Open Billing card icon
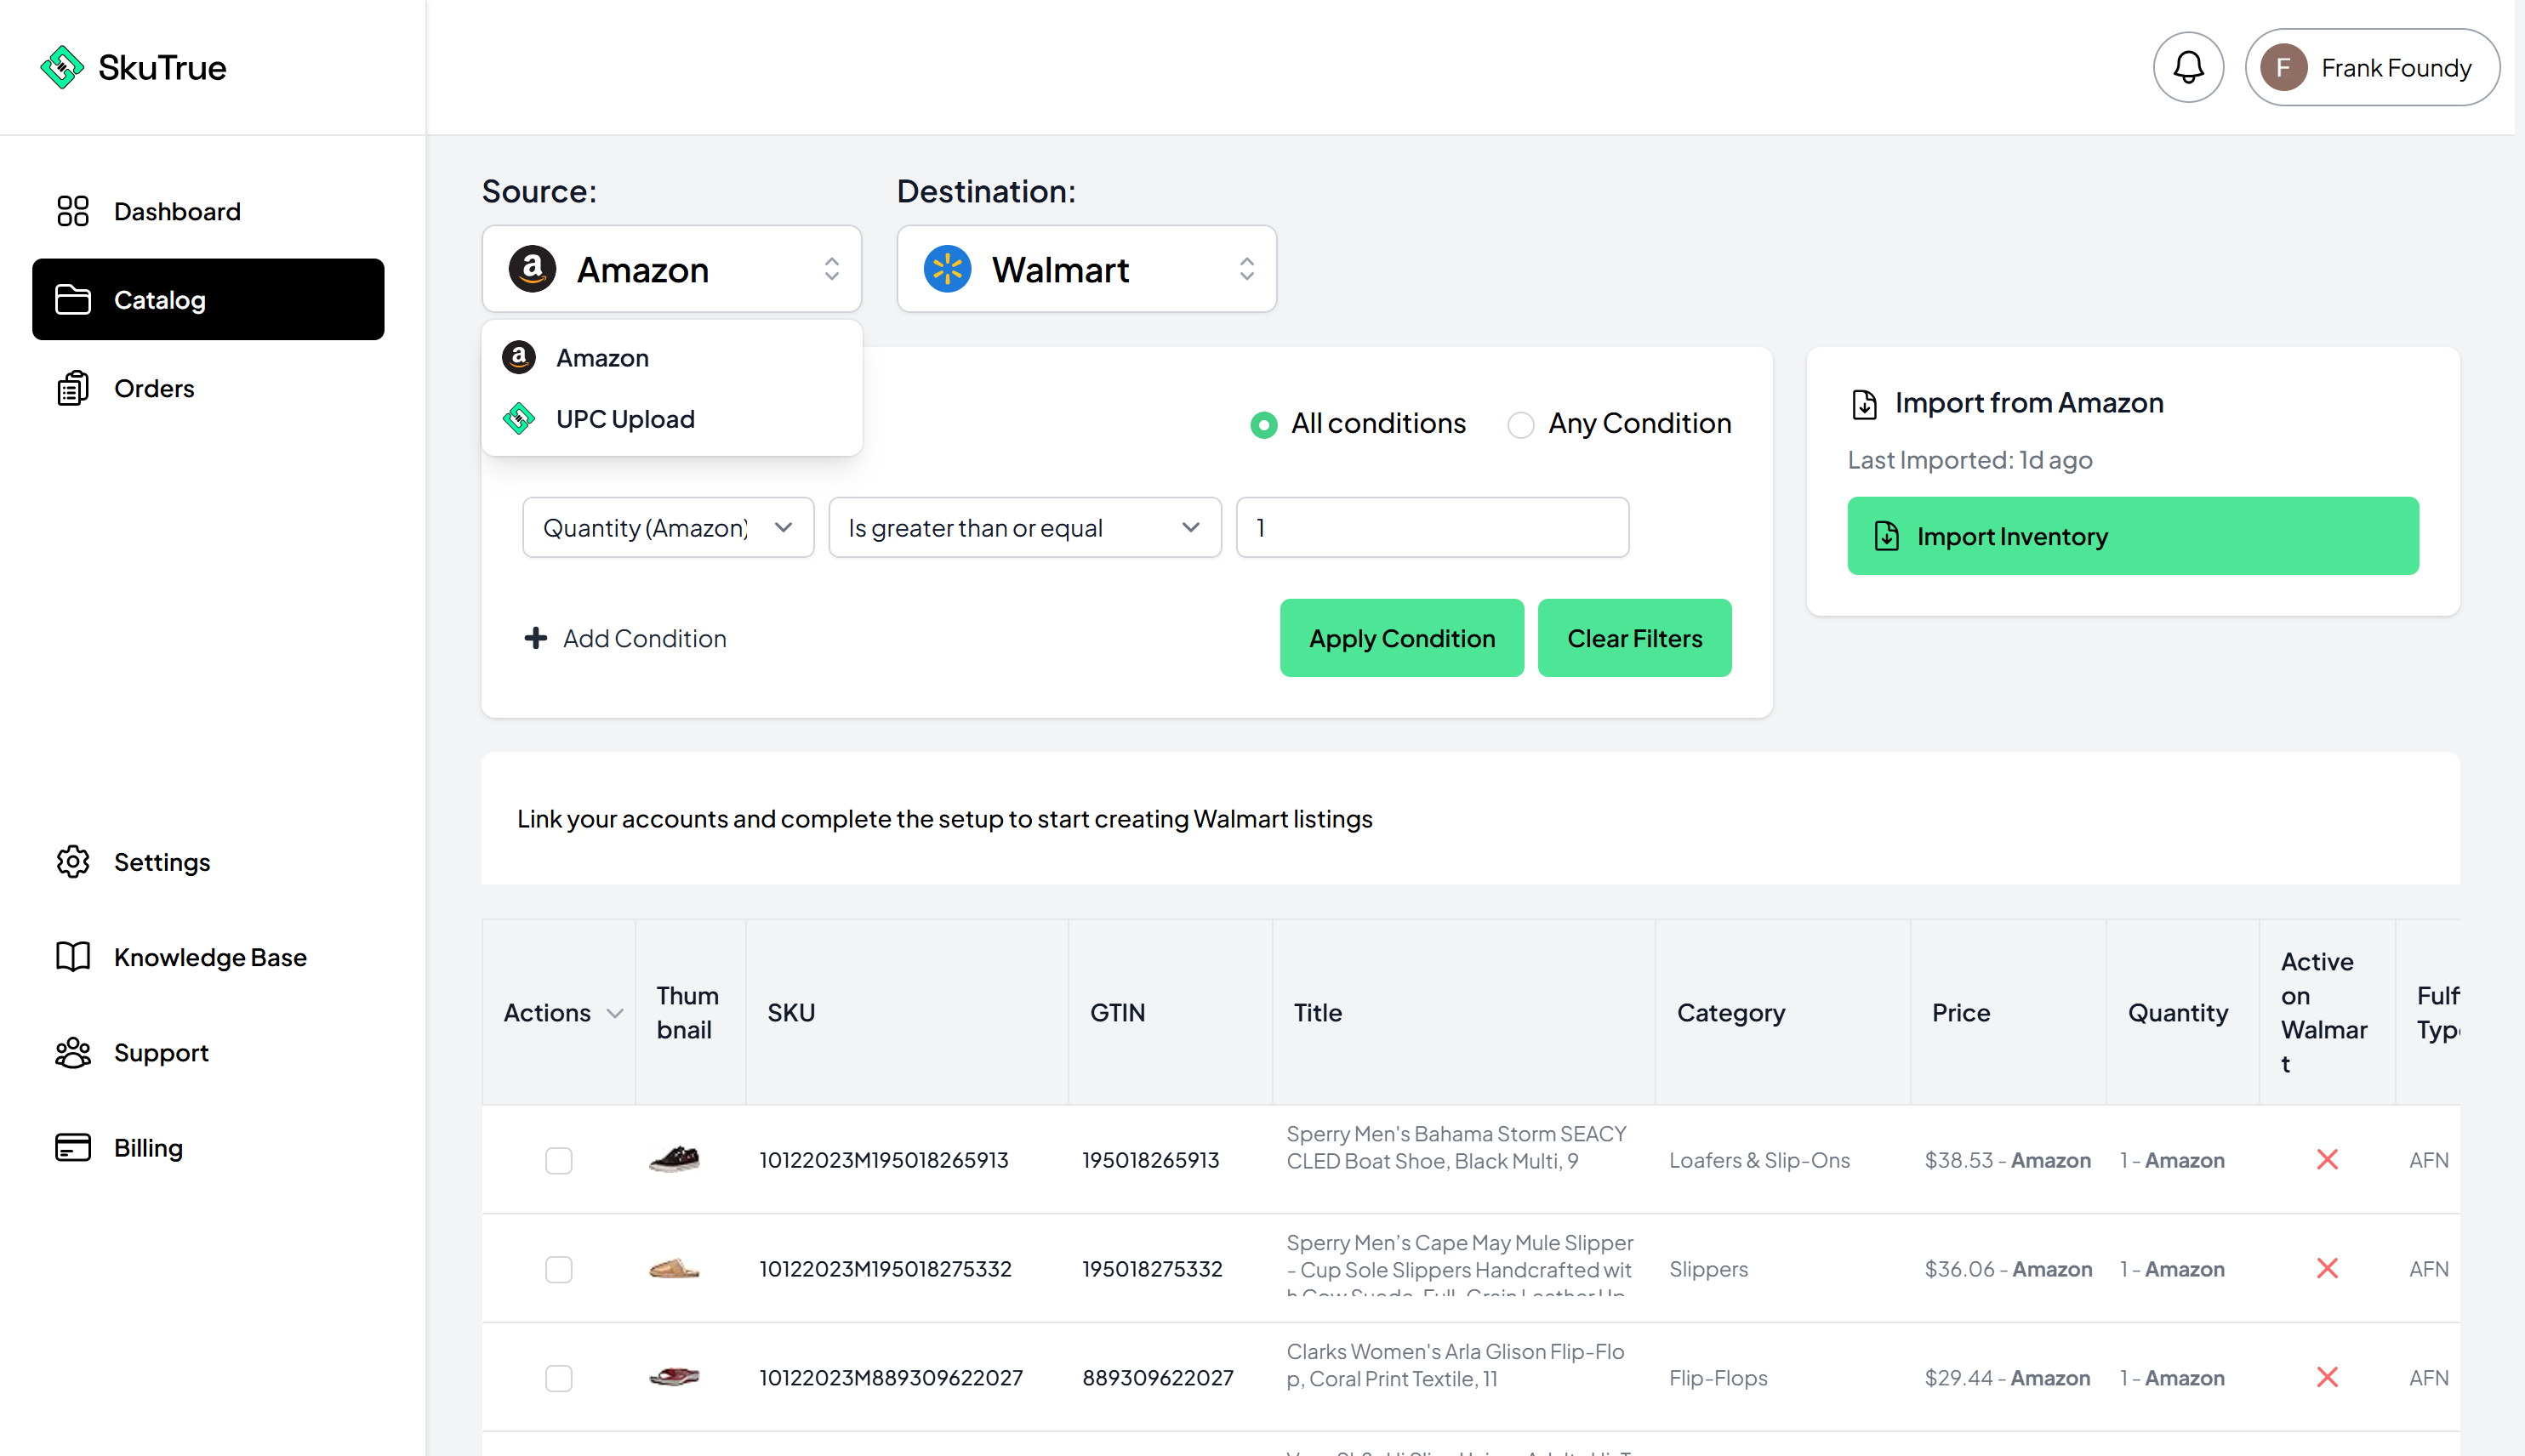2525x1456 pixels. point(72,1148)
